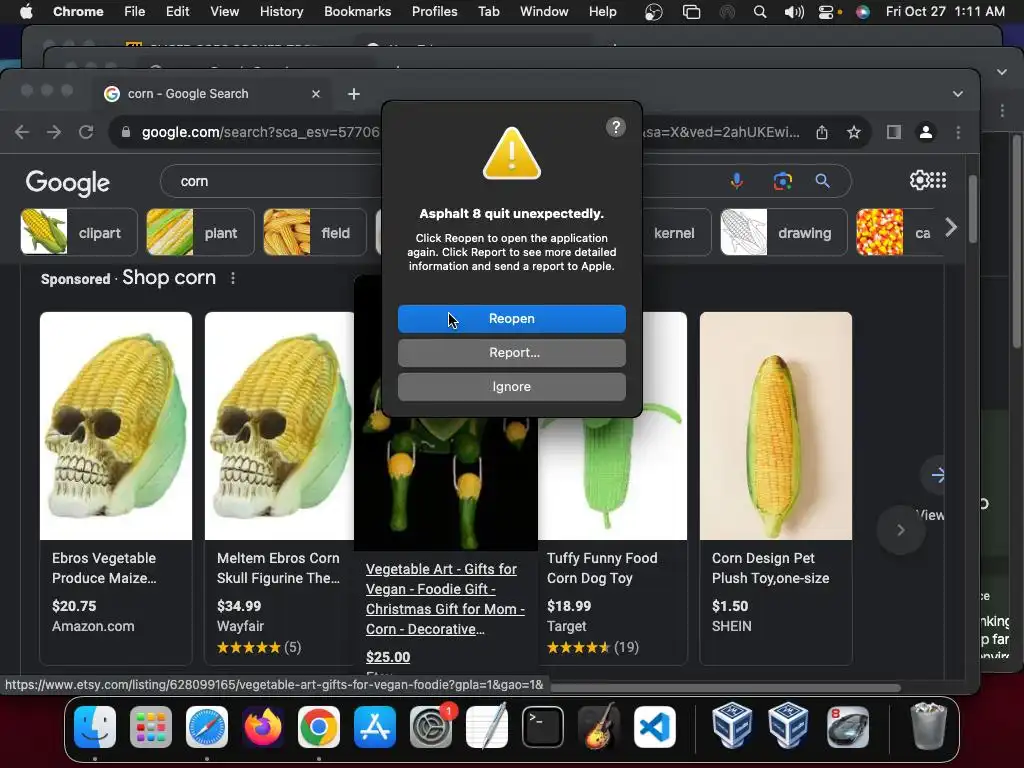Click the $1.50 SHEIN price
This screenshot has width=1024, height=768.
pos(730,606)
